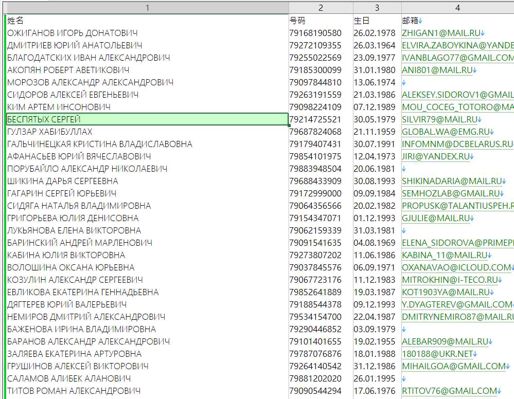The width and height of the screenshot is (514, 399).
Task: Open the email GJULIE@MAIL.RU
Action: [x=436, y=218]
